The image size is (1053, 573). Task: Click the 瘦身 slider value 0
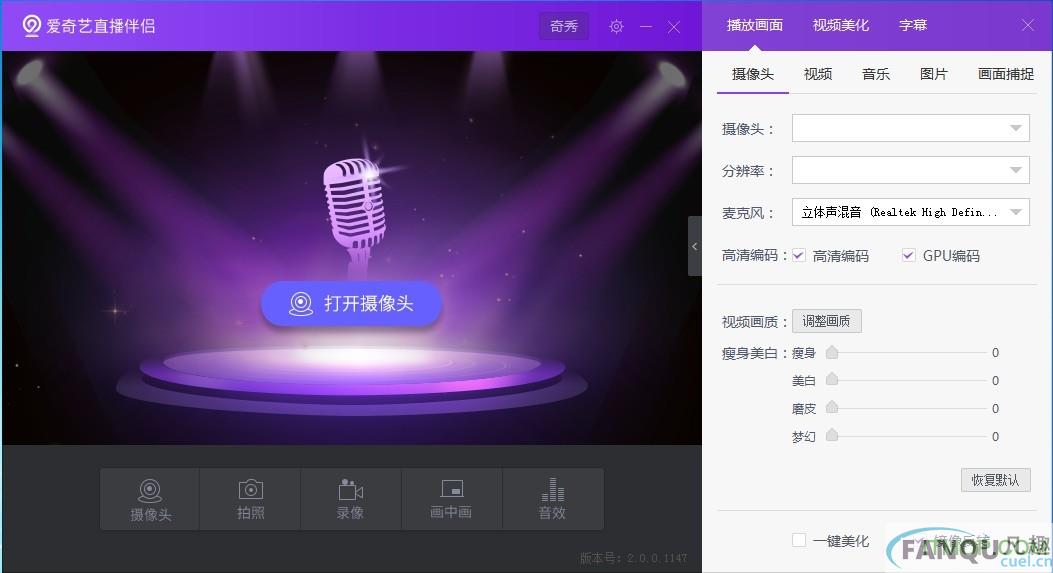[995, 353]
